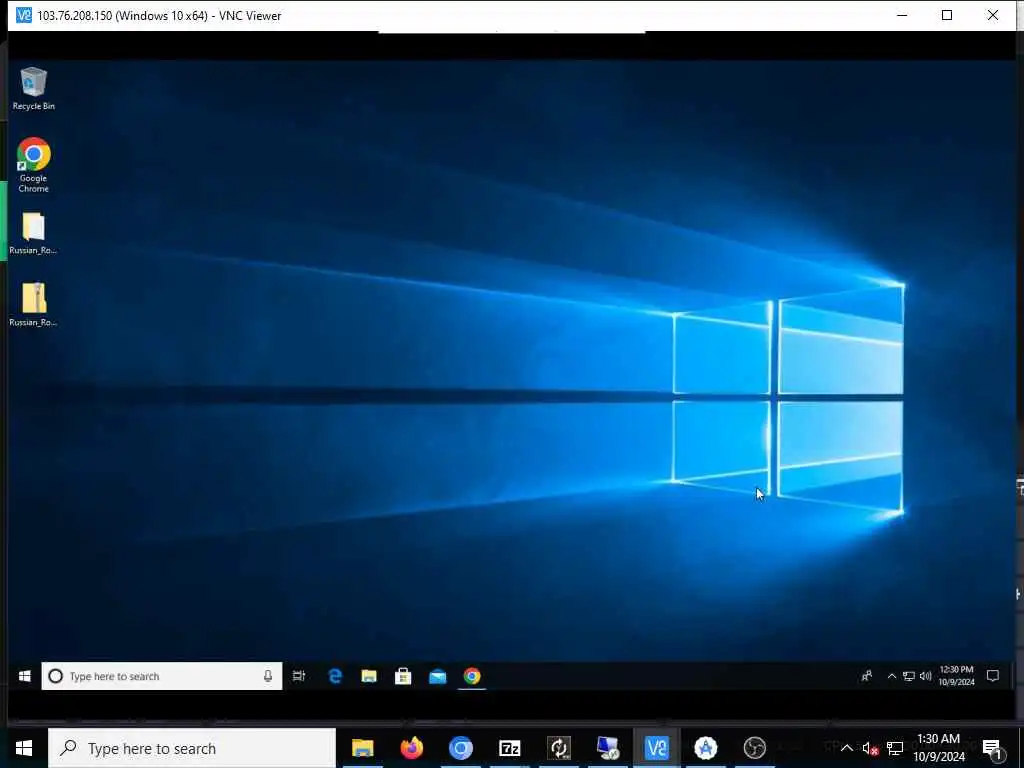The image size is (1024, 768).
Task: Close the VNC Viewer window
Action: [993, 15]
